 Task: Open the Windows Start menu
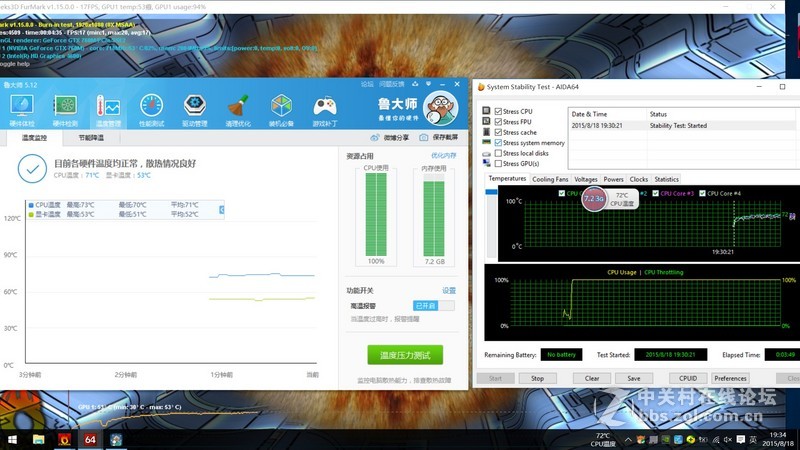click(x=12, y=439)
